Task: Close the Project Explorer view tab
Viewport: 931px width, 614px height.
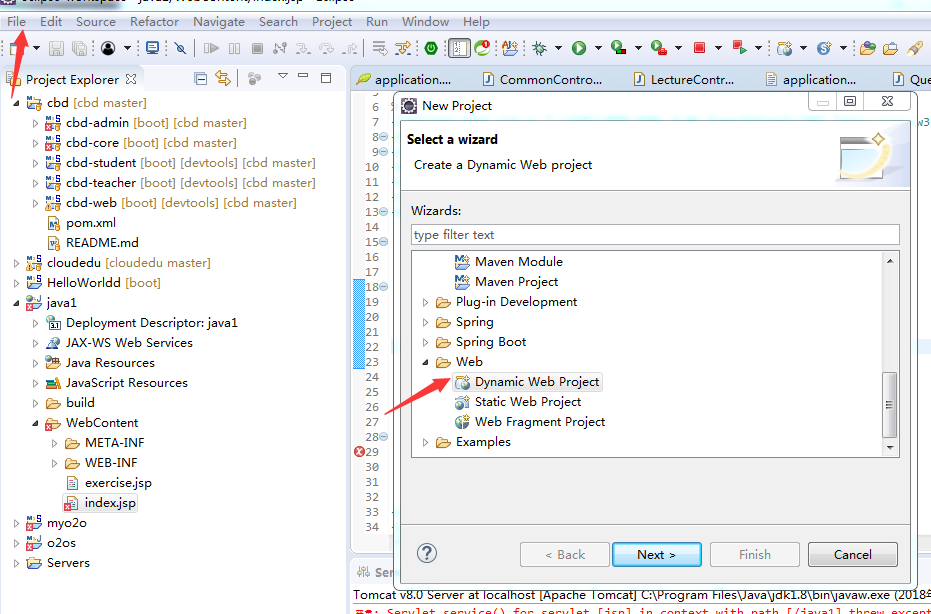Action: point(131,79)
